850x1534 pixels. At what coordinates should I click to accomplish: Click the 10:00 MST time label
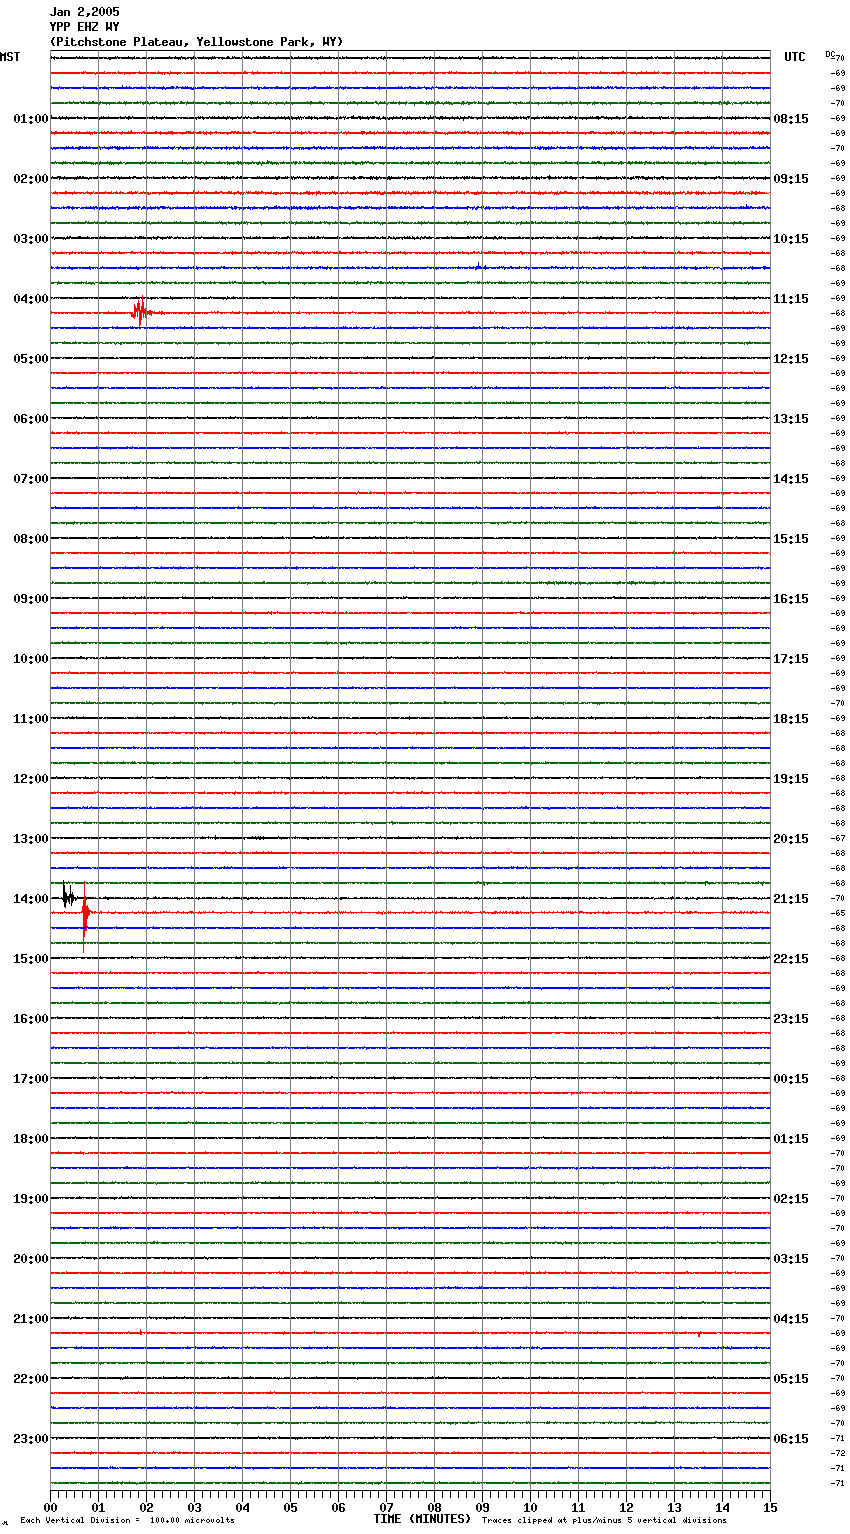click(x=31, y=659)
